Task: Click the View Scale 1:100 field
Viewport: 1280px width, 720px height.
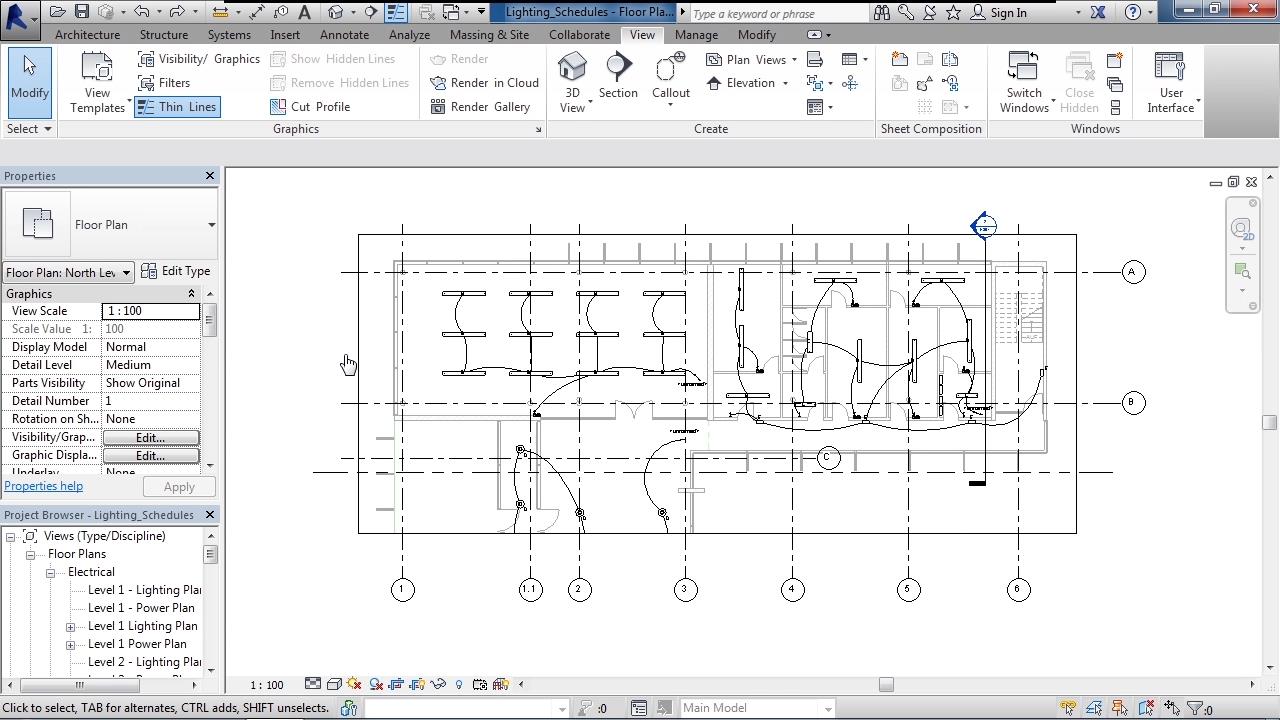Action: [x=151, y=311]
